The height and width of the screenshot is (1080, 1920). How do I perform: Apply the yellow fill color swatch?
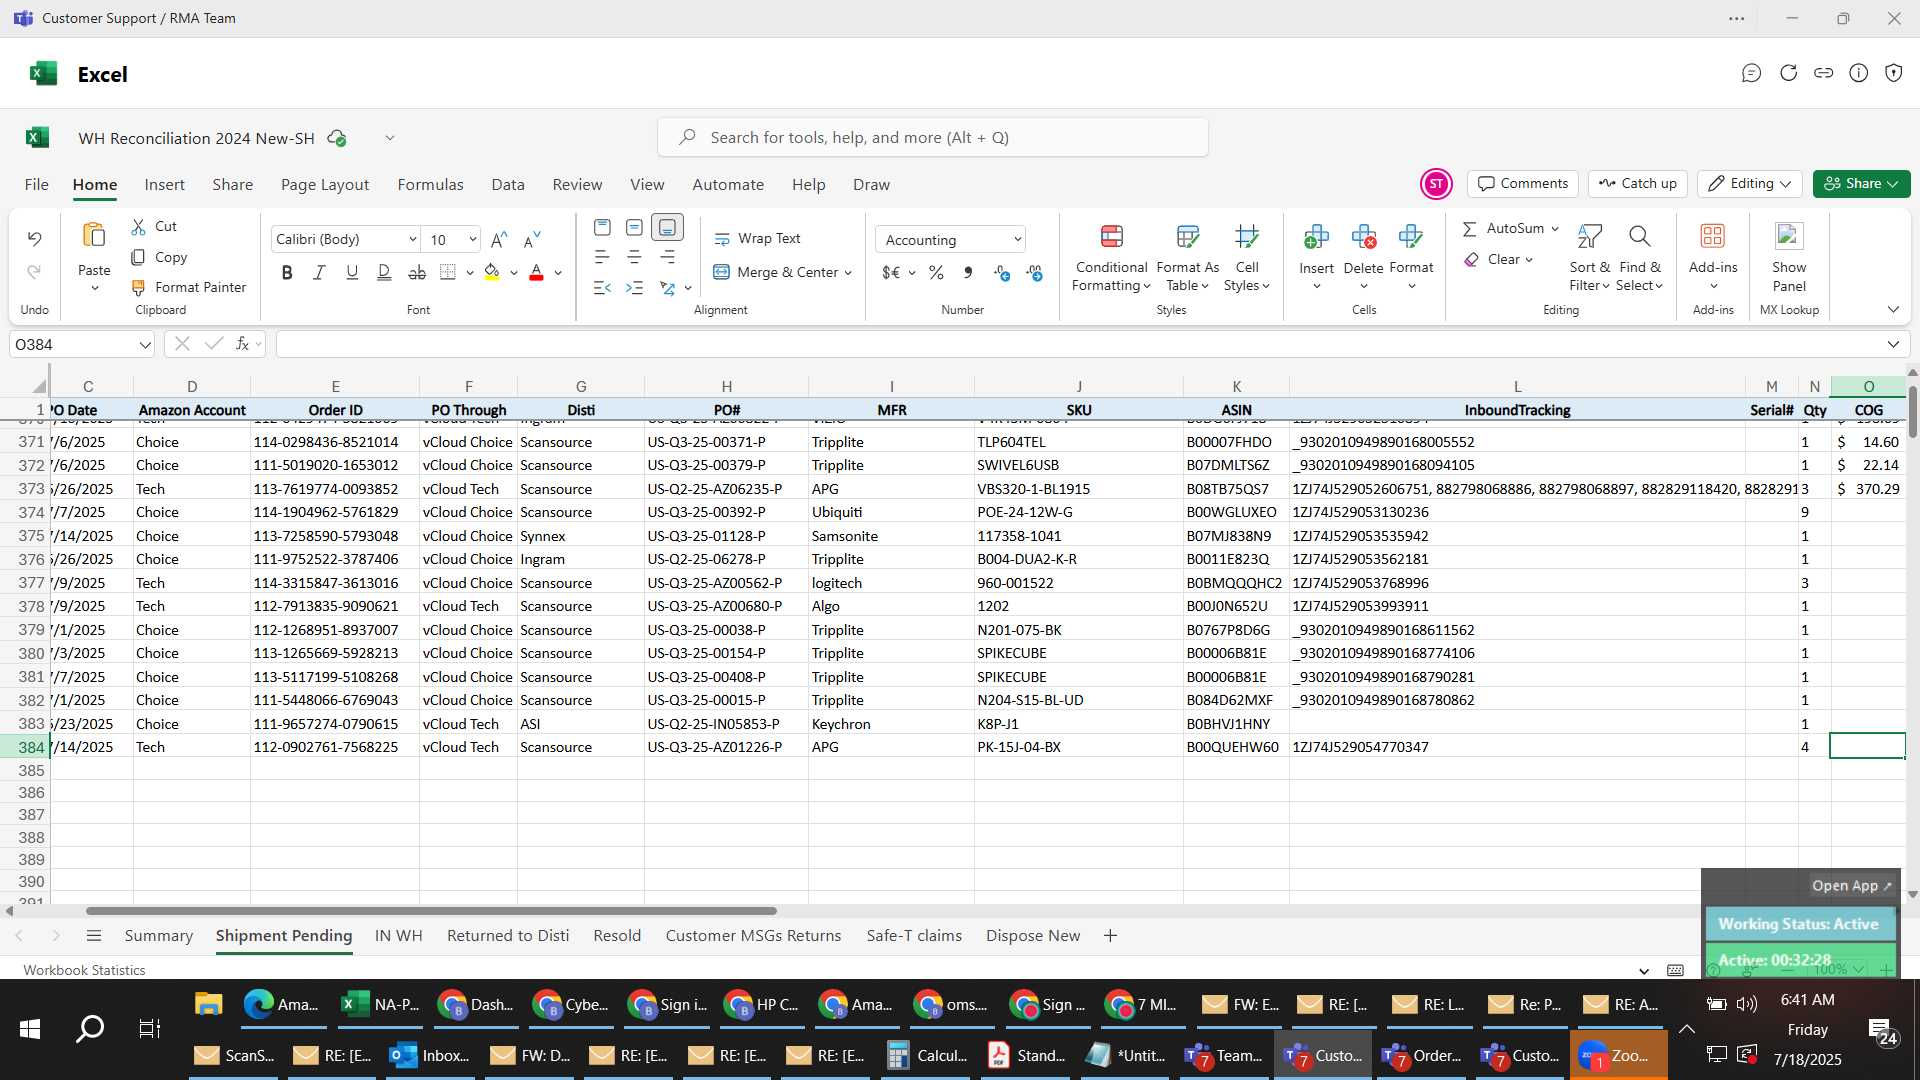tap(491, 272)
